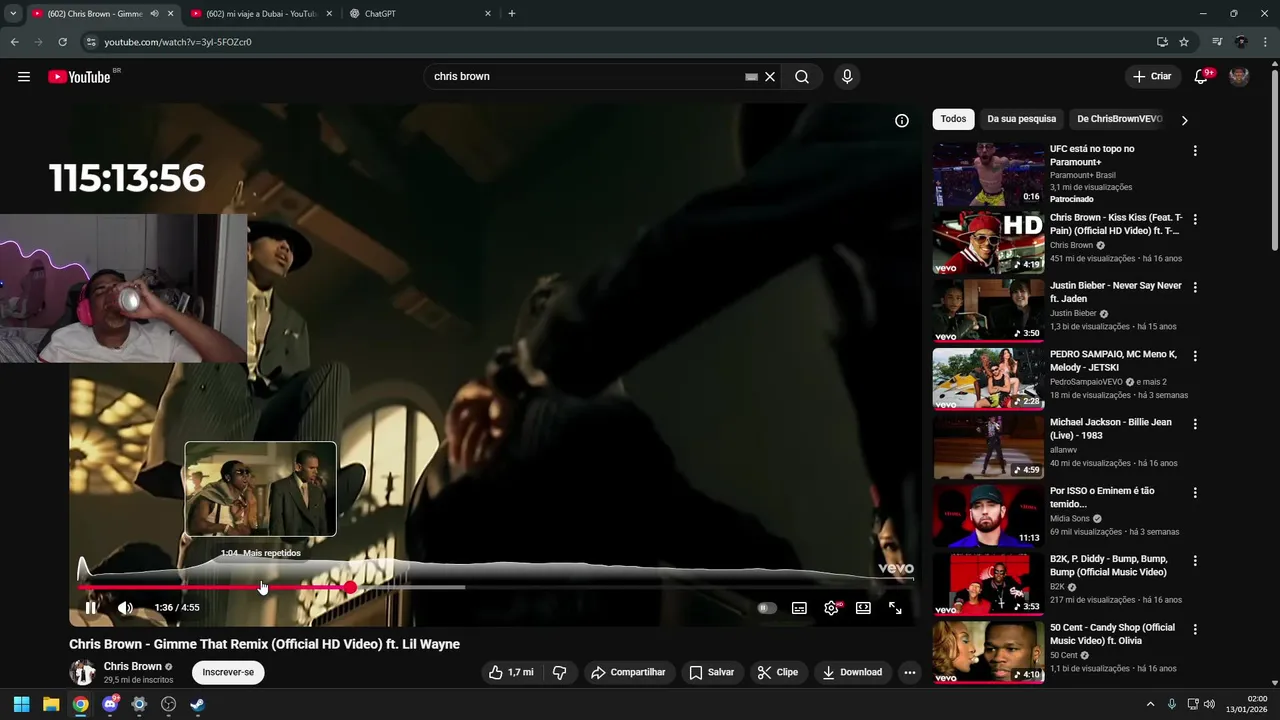The image size is (1280, 720).
Task: Go back in browser history
Action: (x=14, y=42)
